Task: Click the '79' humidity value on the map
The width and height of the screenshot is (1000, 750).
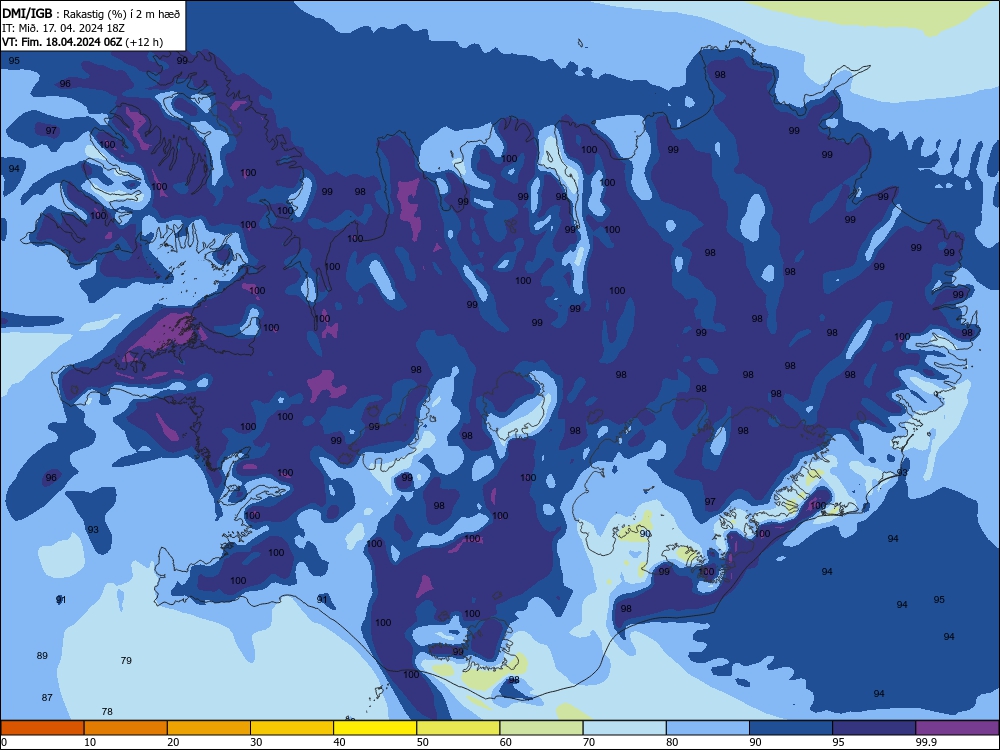Action: 126,661
